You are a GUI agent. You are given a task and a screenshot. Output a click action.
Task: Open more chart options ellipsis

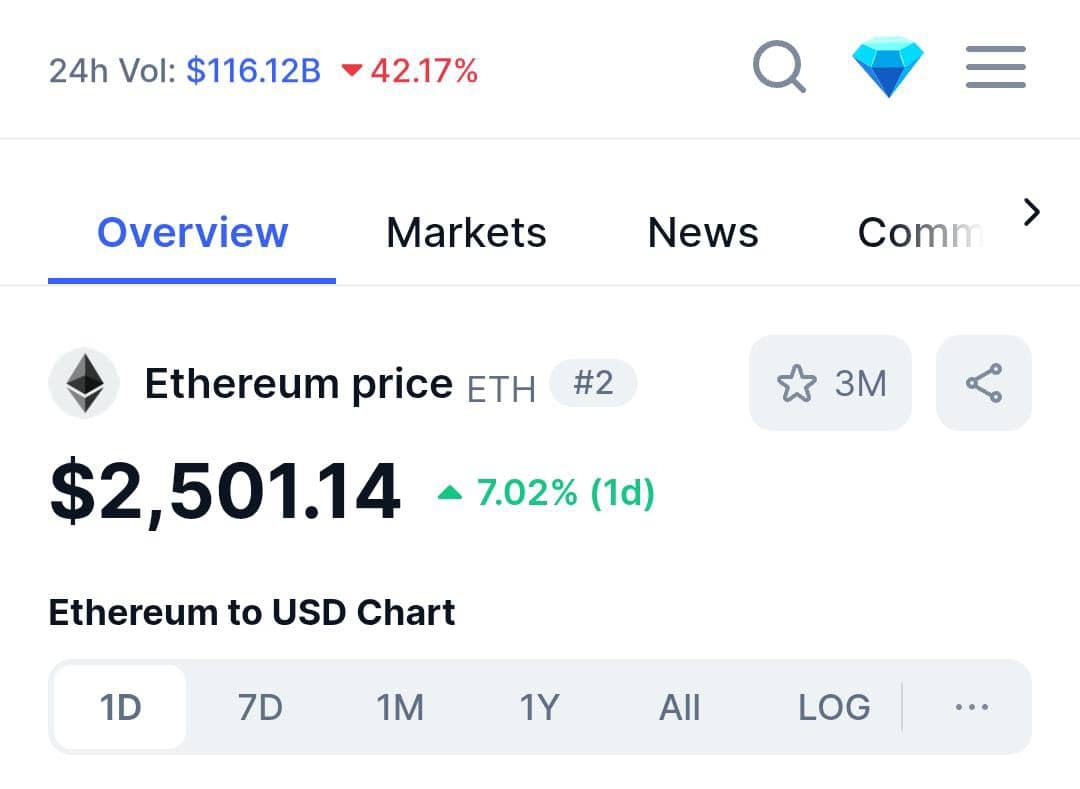[971, 707]
